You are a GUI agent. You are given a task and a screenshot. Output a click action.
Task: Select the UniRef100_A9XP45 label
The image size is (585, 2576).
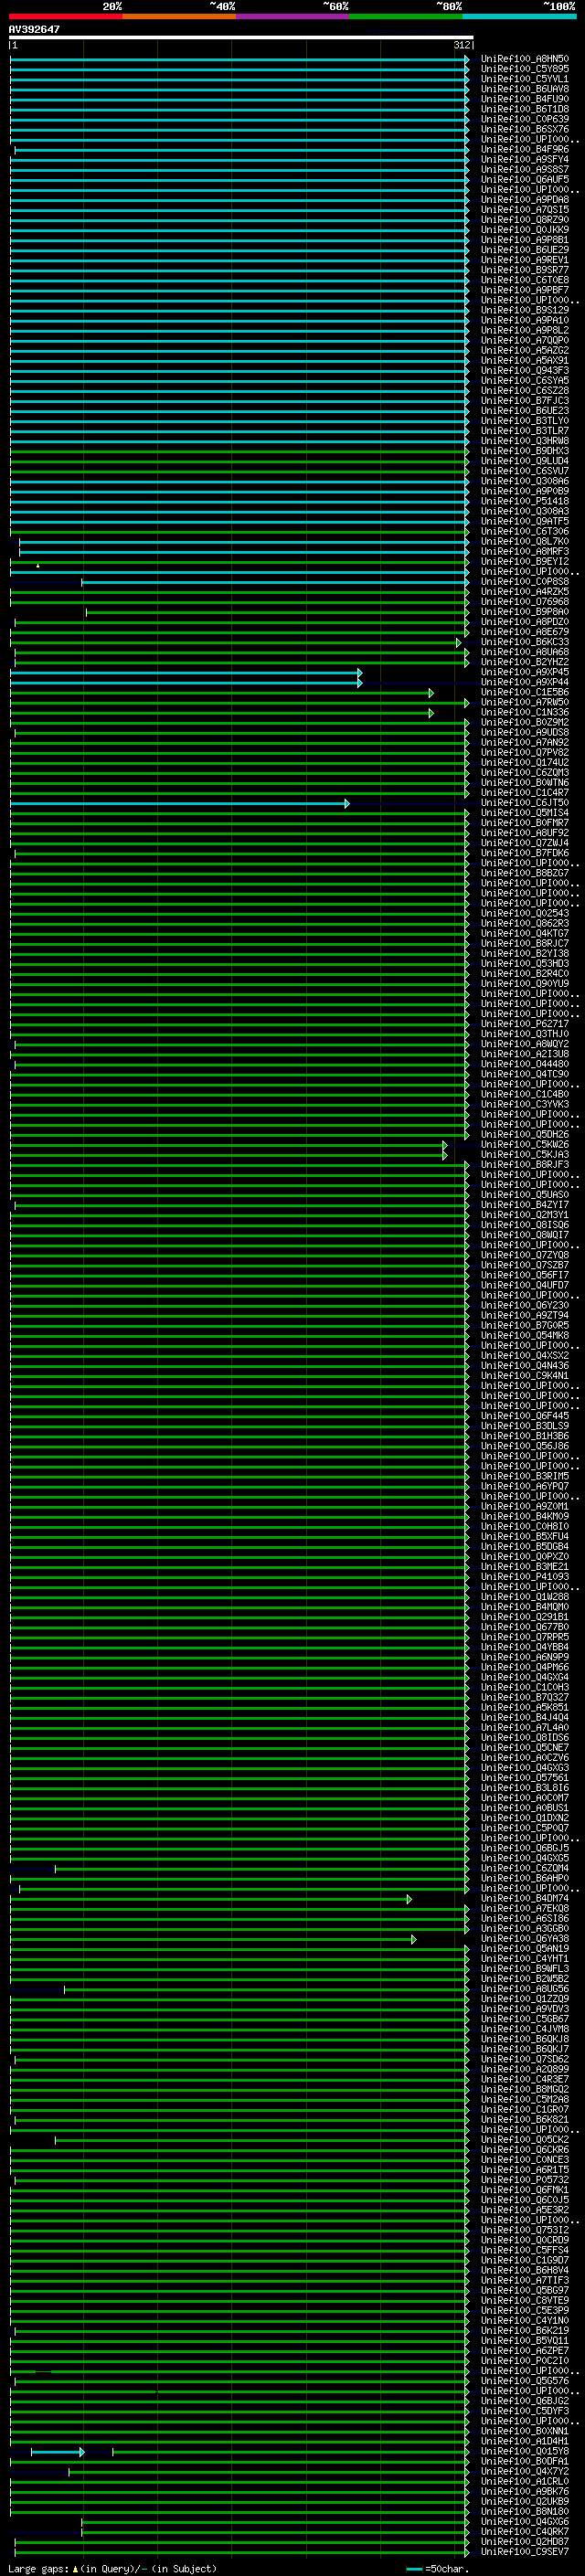pos(524,673)
